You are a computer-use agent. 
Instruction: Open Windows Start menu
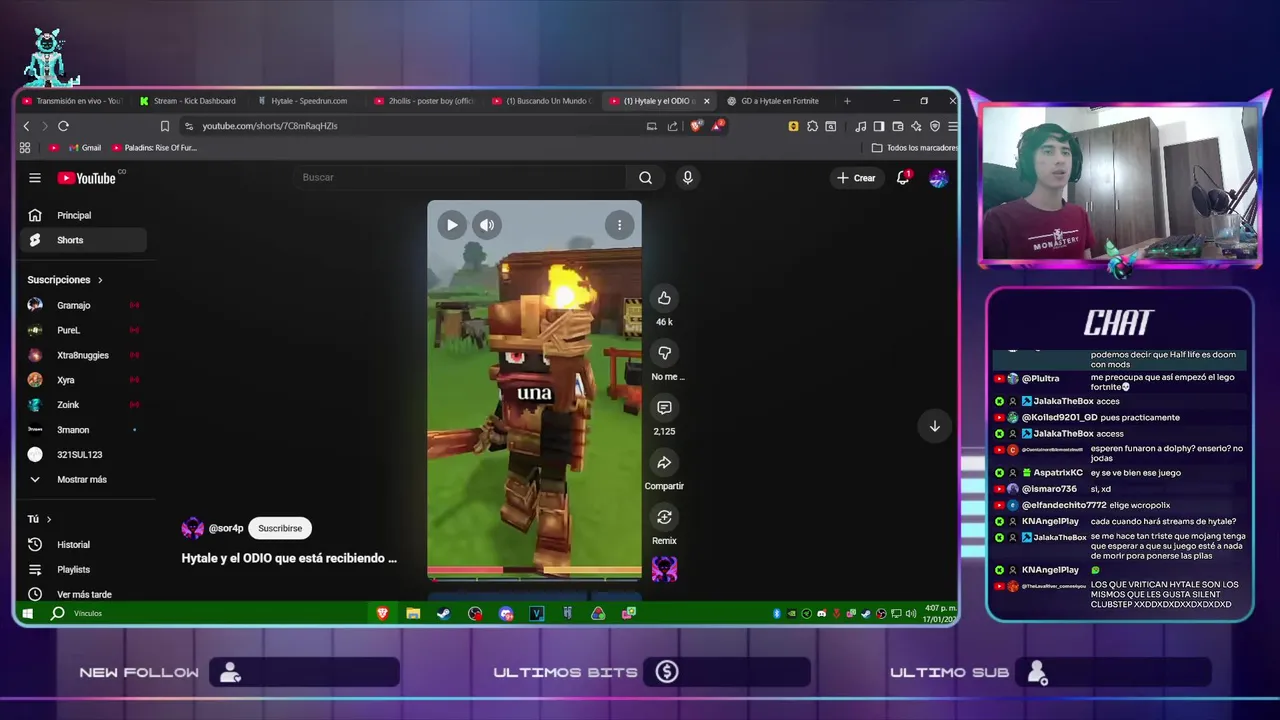pos(28,613)
